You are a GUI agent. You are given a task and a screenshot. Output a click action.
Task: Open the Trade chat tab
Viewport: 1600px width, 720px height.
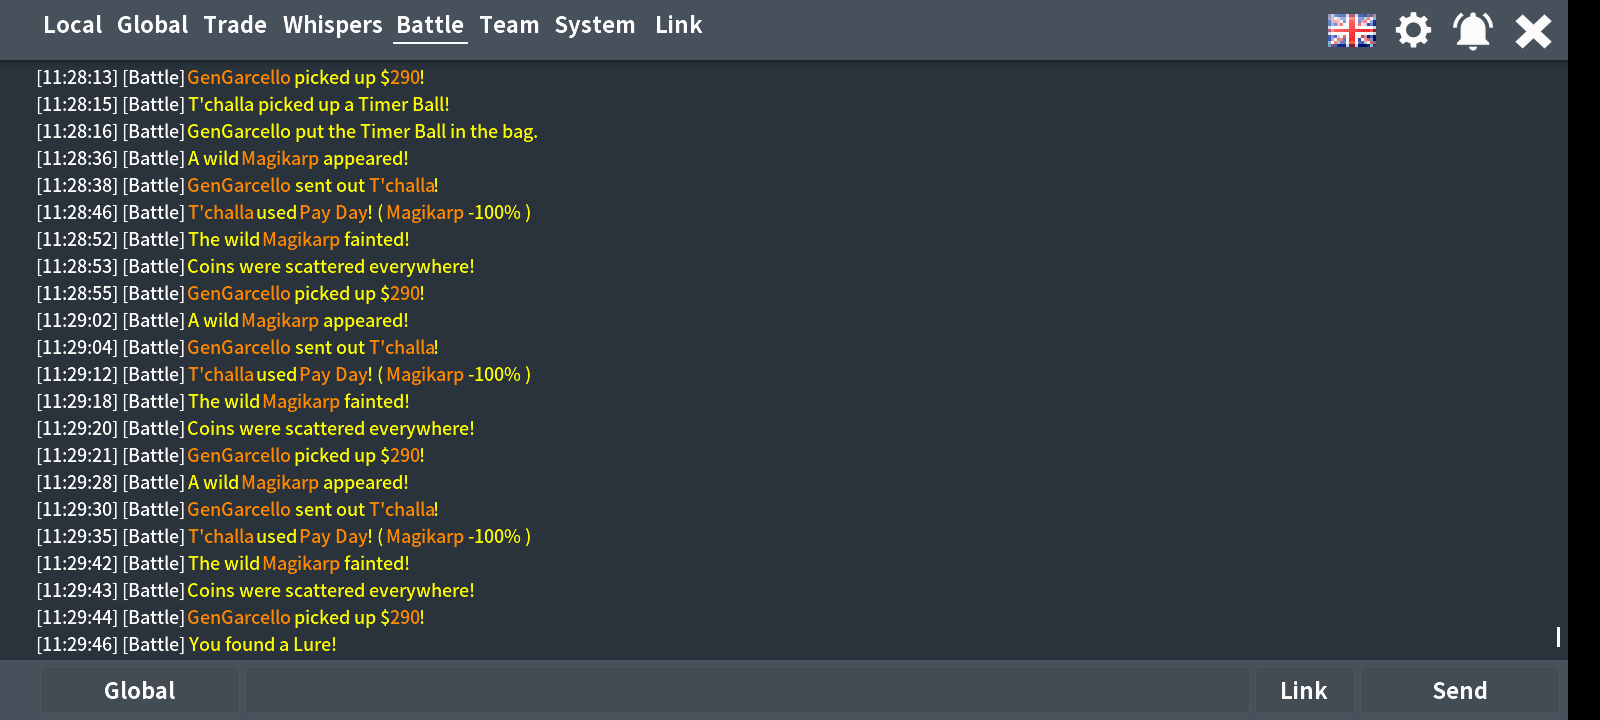(235, 25)
